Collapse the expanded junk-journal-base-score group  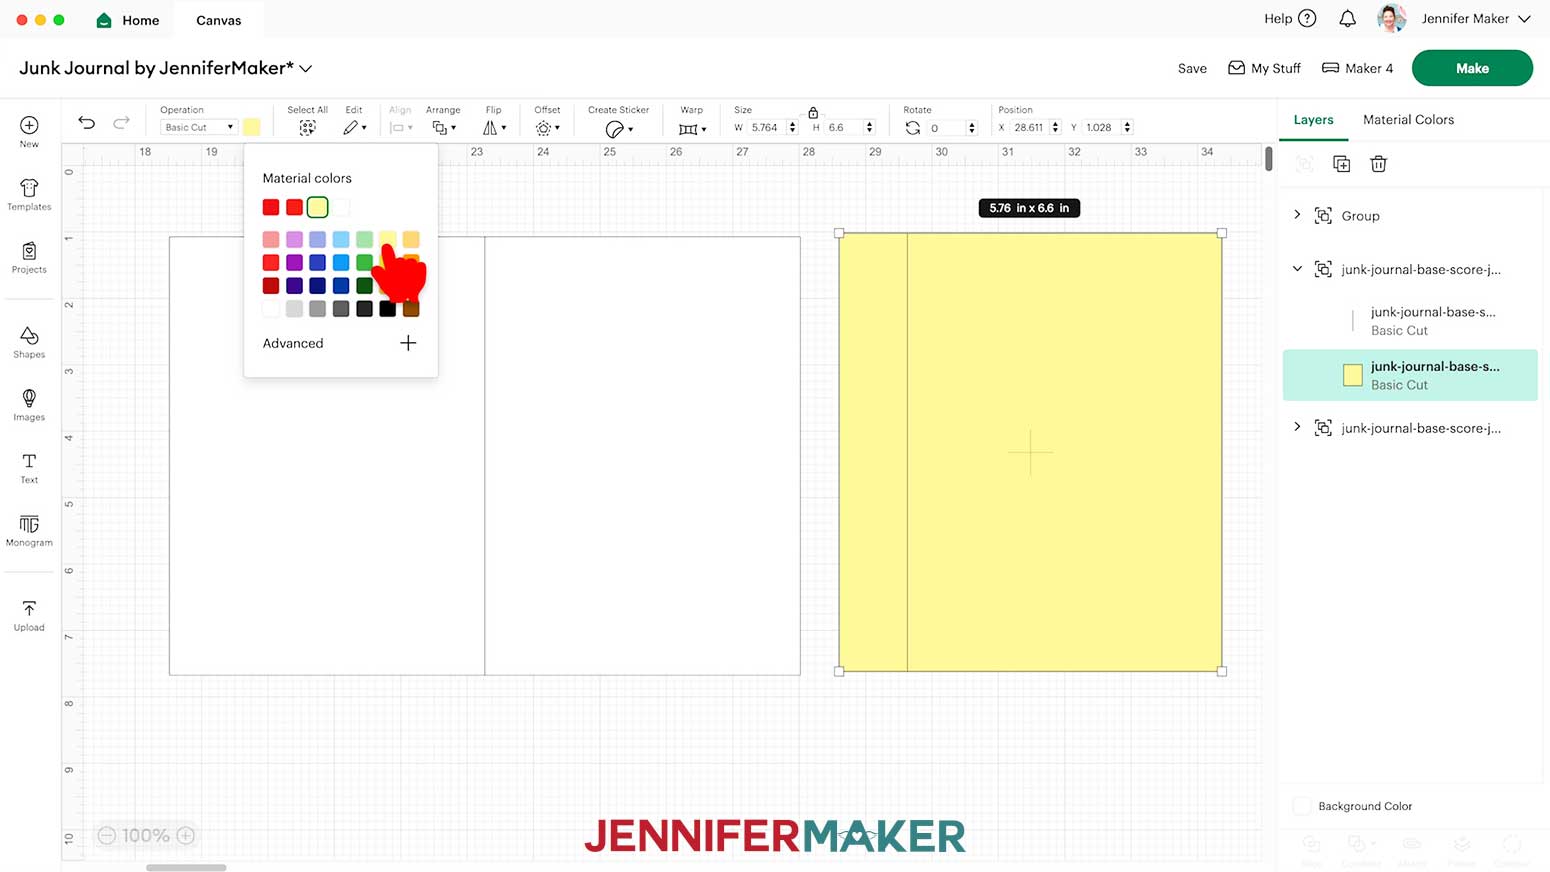pyautogui.click(x=1297, y=269)
